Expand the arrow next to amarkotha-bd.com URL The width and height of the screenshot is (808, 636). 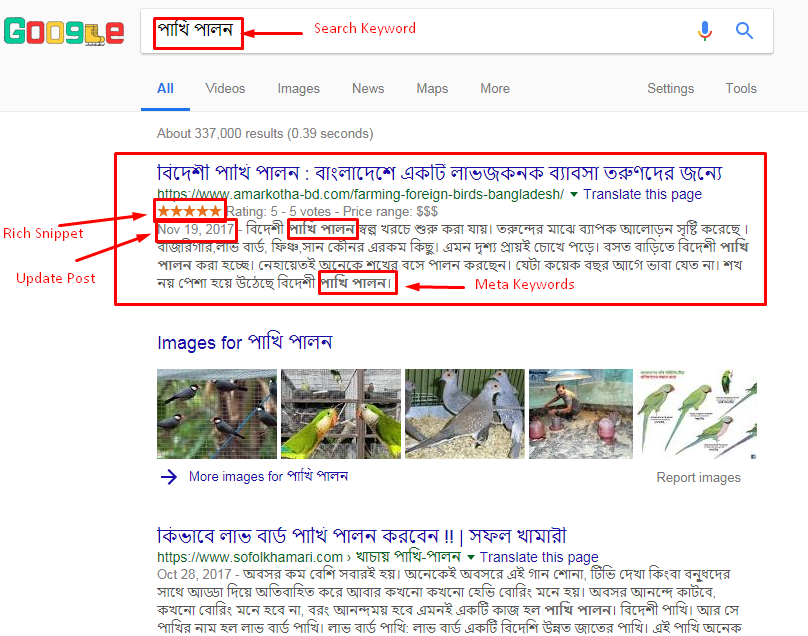pos(574,194)
